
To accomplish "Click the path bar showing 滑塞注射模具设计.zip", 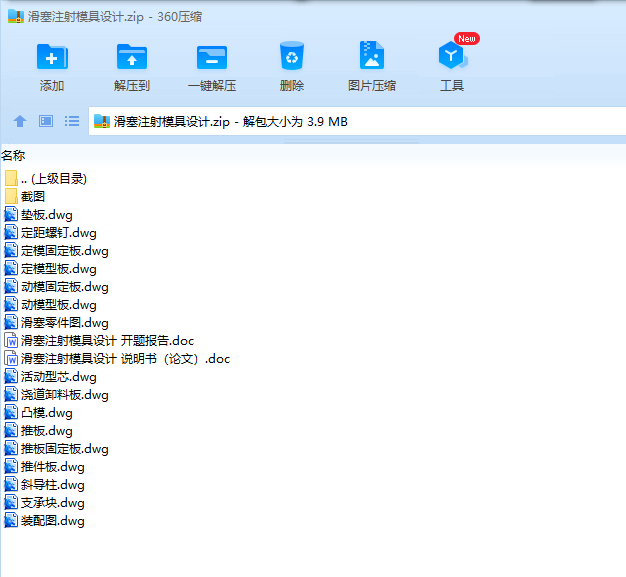I will (x=357, y=121).
